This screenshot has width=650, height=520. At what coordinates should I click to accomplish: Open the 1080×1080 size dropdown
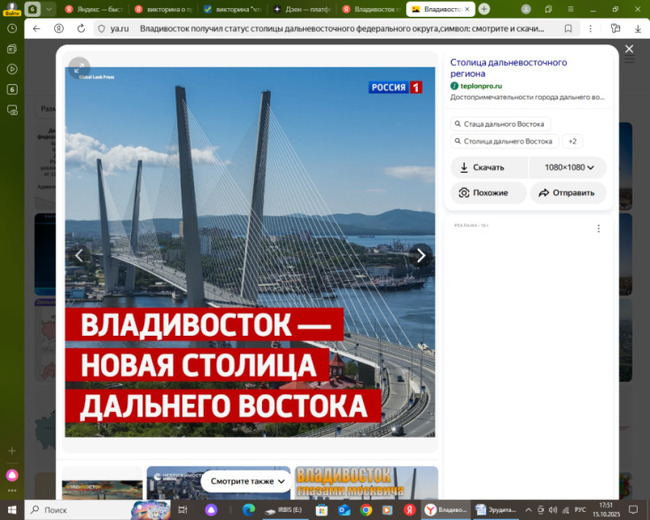[568, 168]
